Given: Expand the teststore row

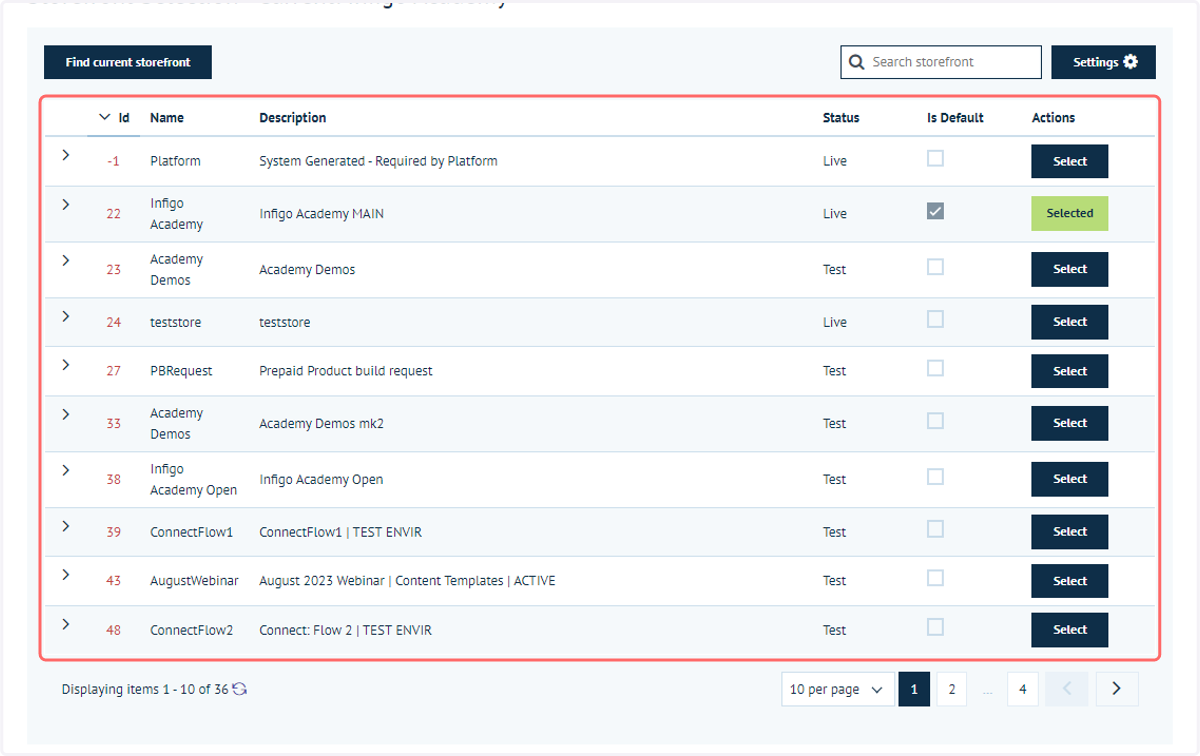Looking at the screenshot, I should (65, 316).
